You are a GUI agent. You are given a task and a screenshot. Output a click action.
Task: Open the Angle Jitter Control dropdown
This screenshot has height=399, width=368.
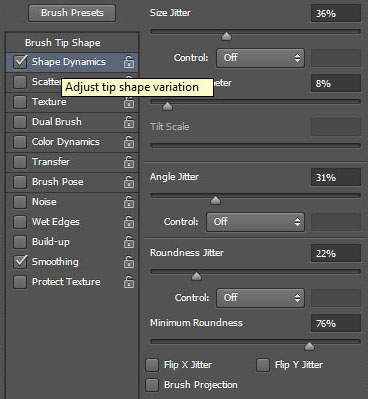point(255,222)
